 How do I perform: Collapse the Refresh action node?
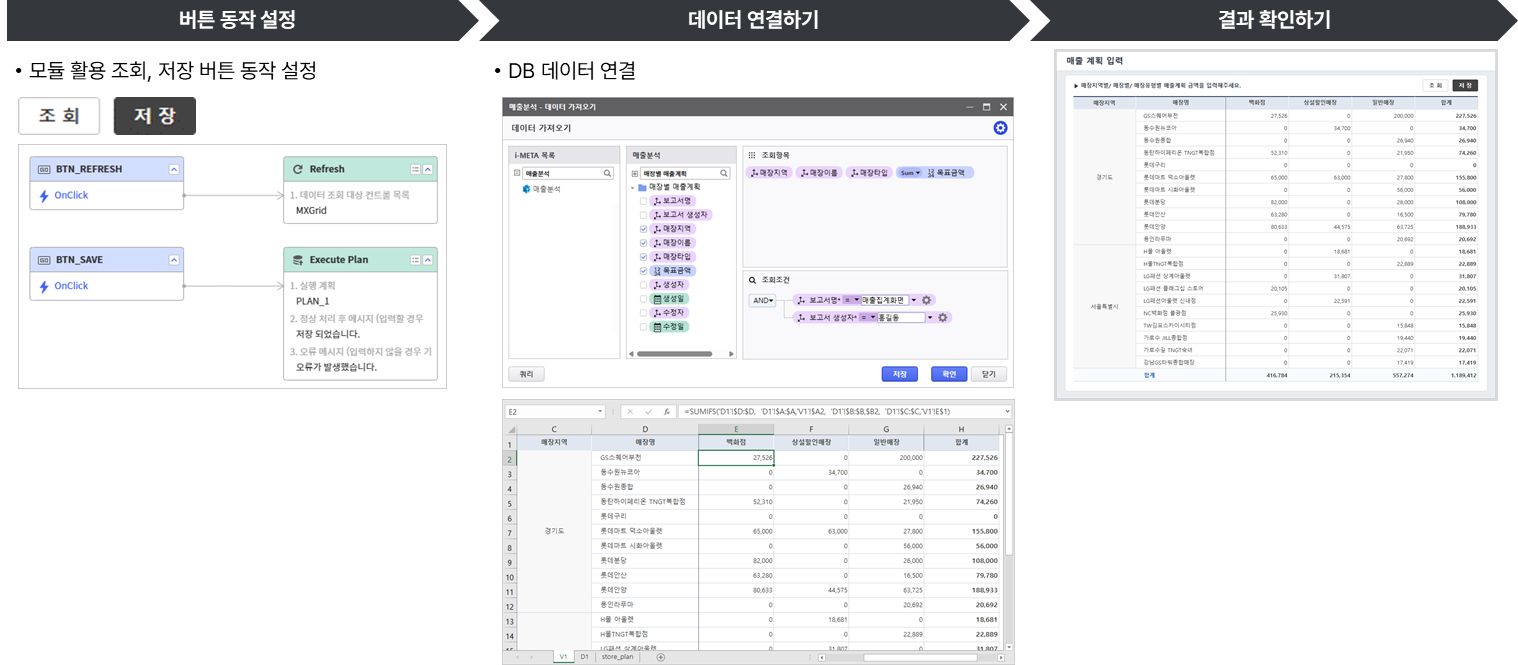click(428, 169)
